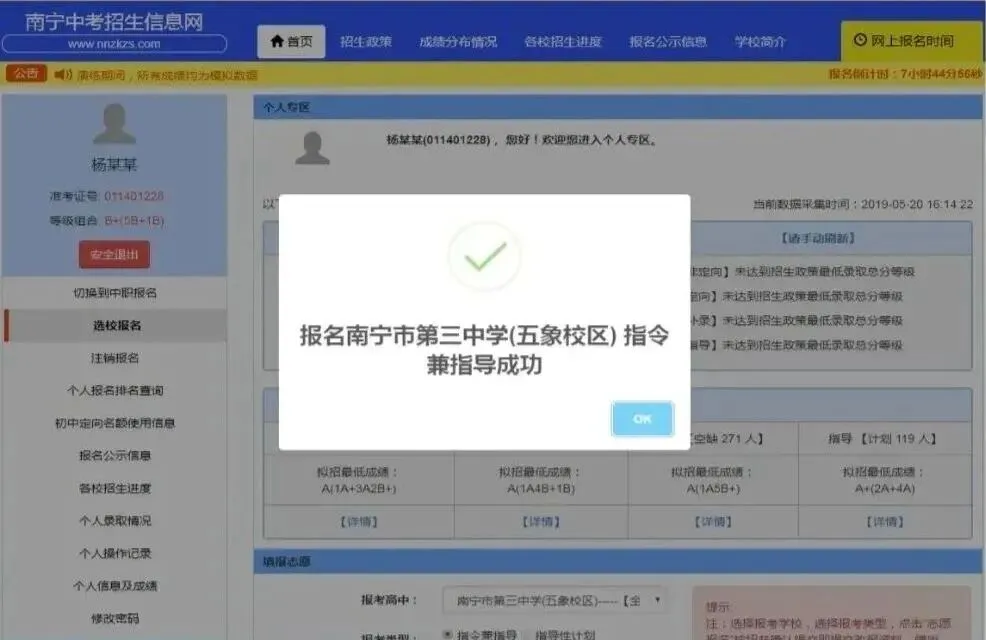Click the 报名倒计时 countdown text
986x640 pixels.
[904, 74]
